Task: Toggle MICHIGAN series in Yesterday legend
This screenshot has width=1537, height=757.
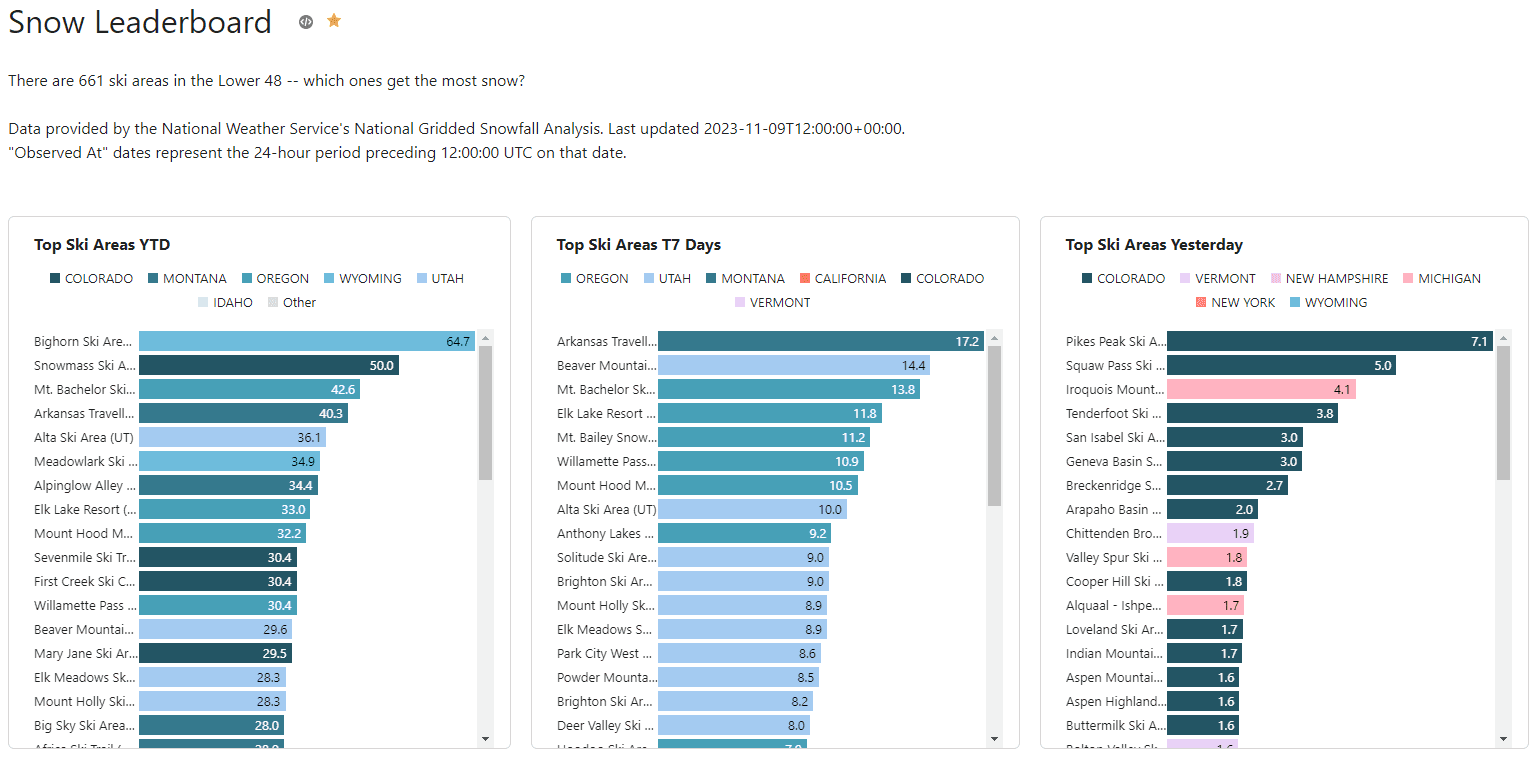Action: pyautogui.click(x=1448, y=279)
